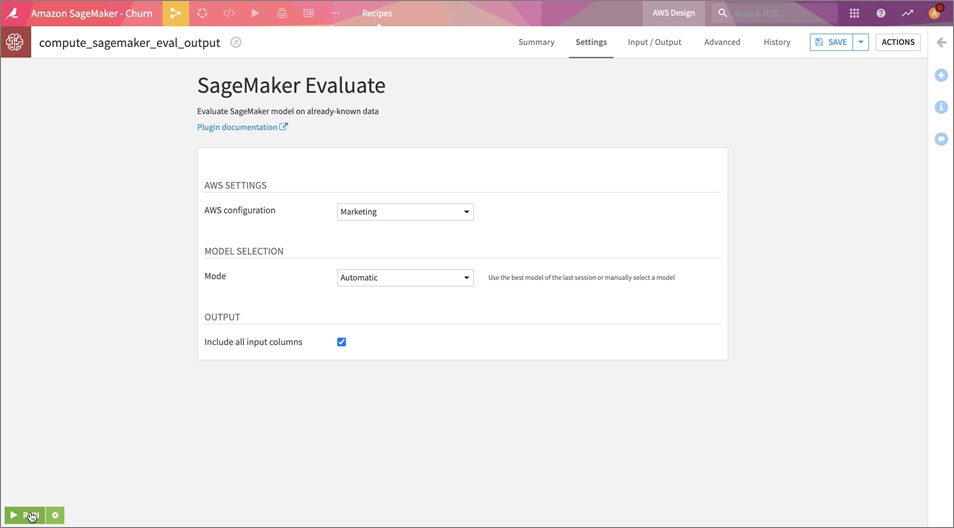Open the help question mark icon
954x528 pixels.
click(881, 13)
